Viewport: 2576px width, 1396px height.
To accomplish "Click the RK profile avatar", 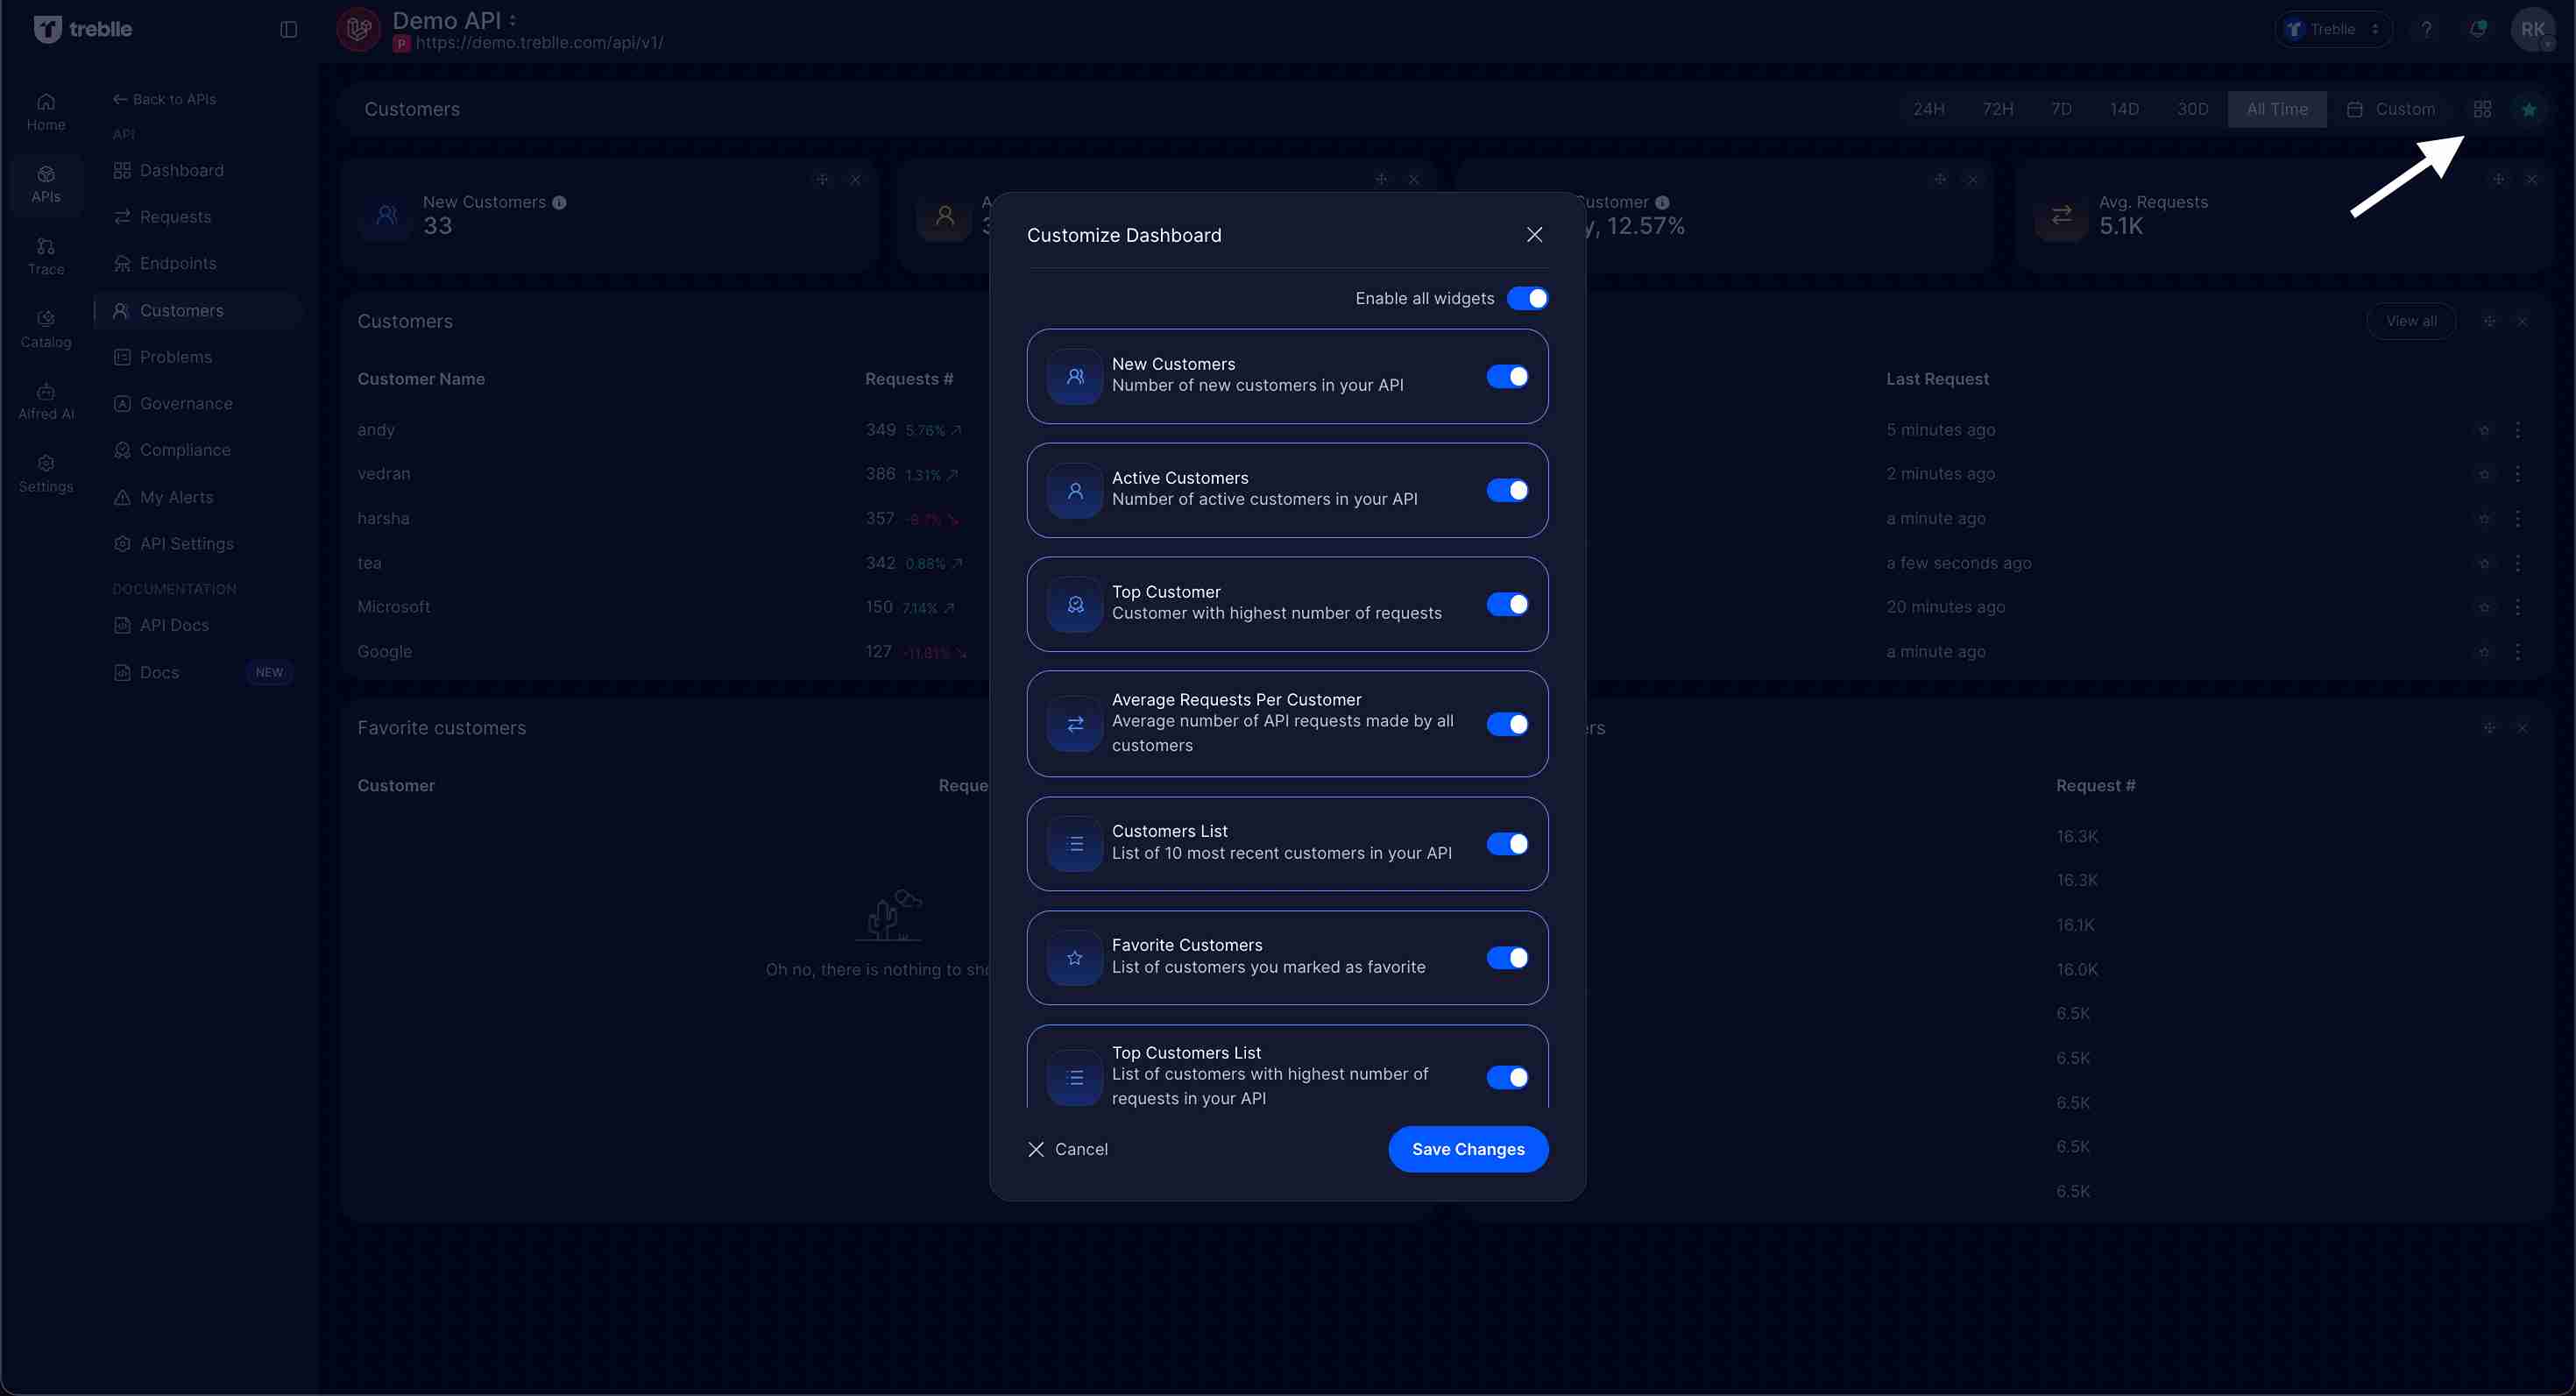I will tap(2535, 29).
